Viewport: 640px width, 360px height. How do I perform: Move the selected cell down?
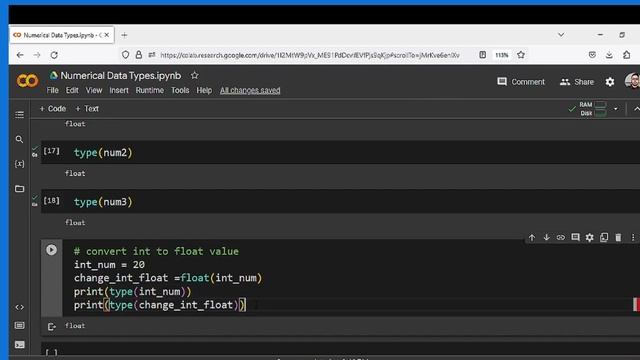point(546,237)
